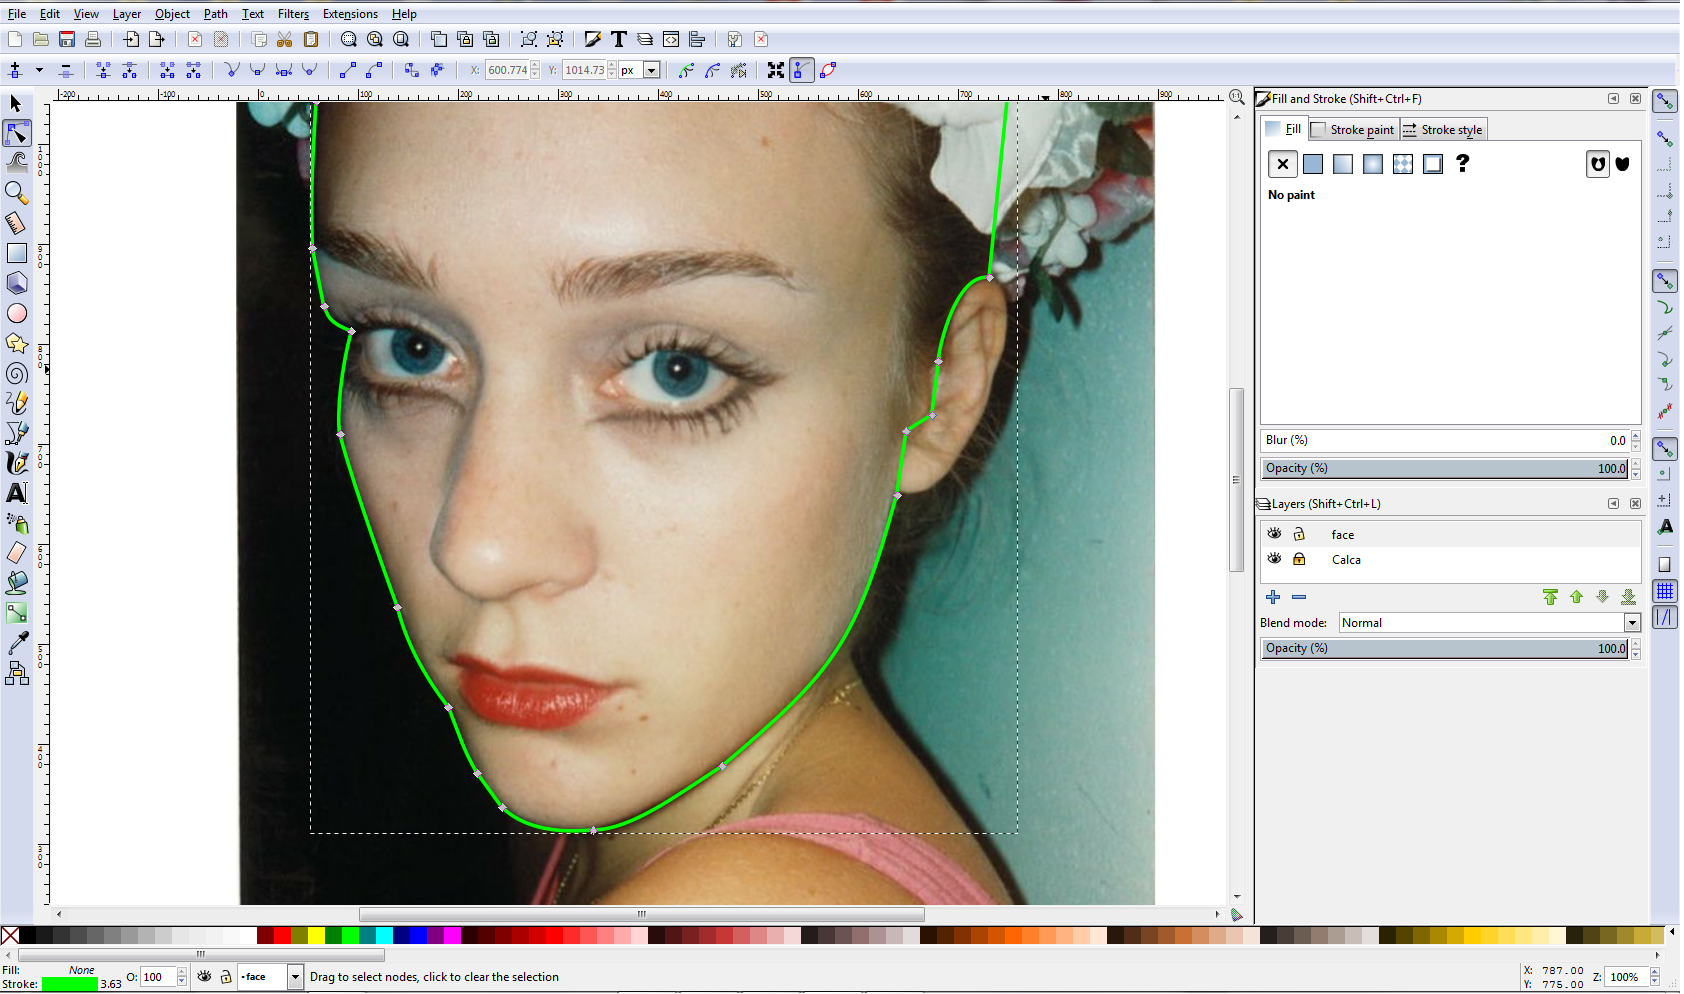The width and height of the screenshot is (1684, 994).
Task: Raise layer to top in Layers panel
Action: (x=1550, y=597)
